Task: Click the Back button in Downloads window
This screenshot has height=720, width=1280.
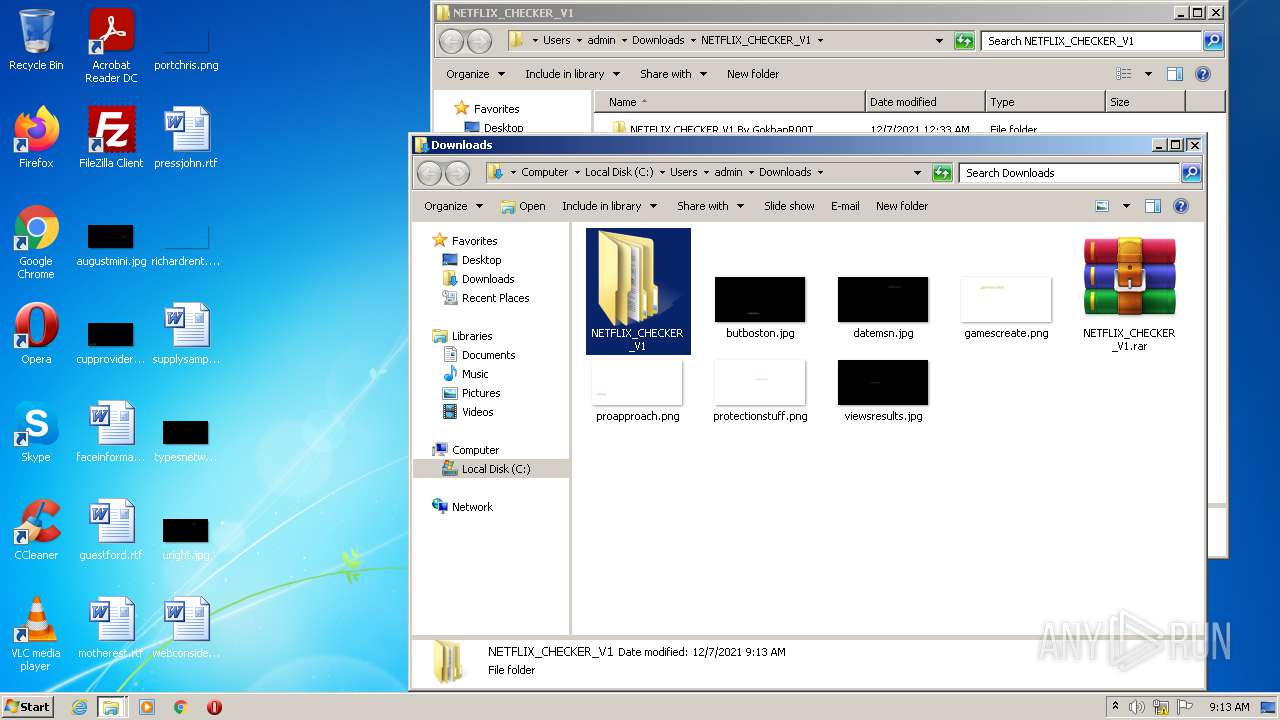Action: tap(430, 173)
